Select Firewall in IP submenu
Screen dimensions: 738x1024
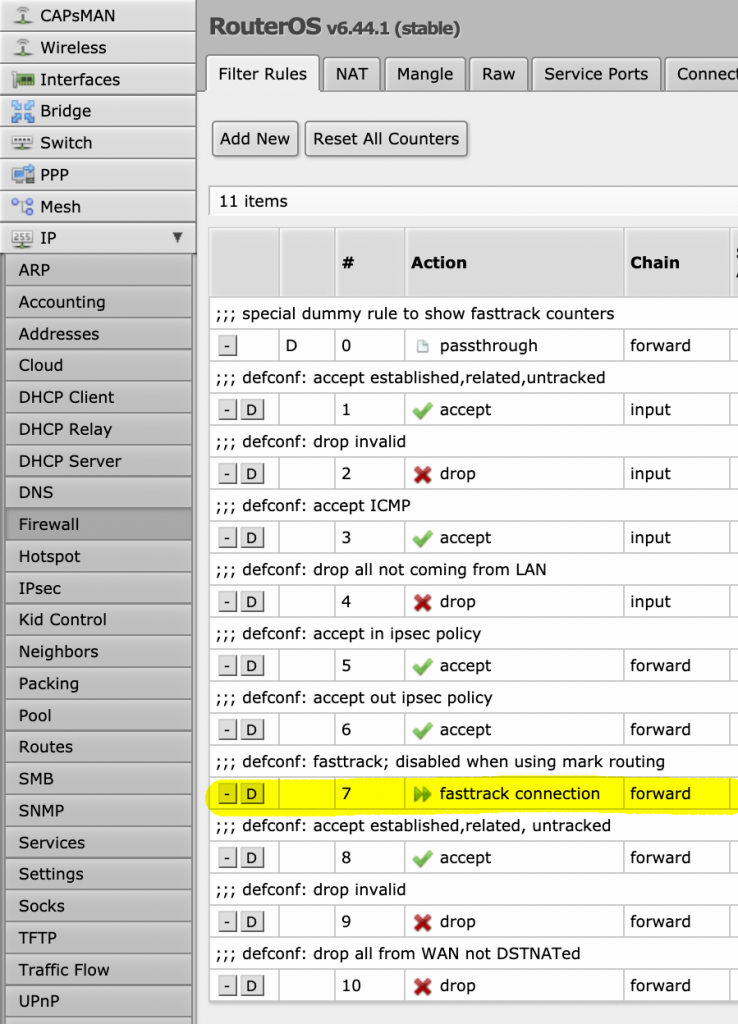[x=99, y=525]
